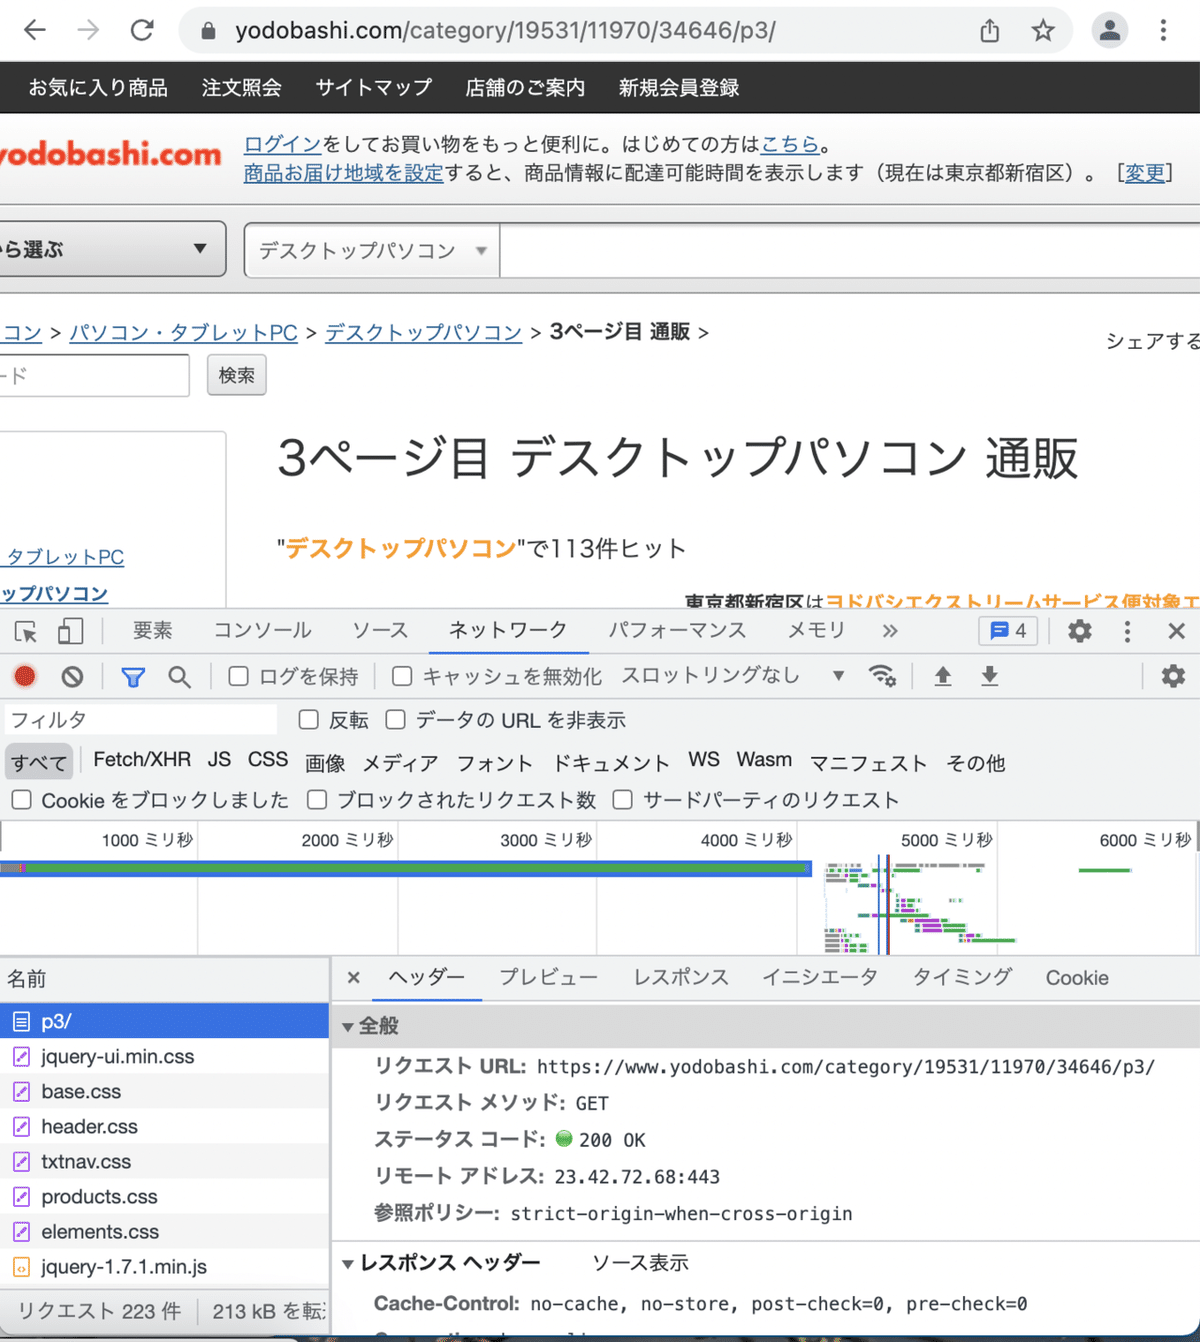Check the 反転 filter checkbox
This screenshot has width=1200, height=1342.
click(x=308, y=720)
